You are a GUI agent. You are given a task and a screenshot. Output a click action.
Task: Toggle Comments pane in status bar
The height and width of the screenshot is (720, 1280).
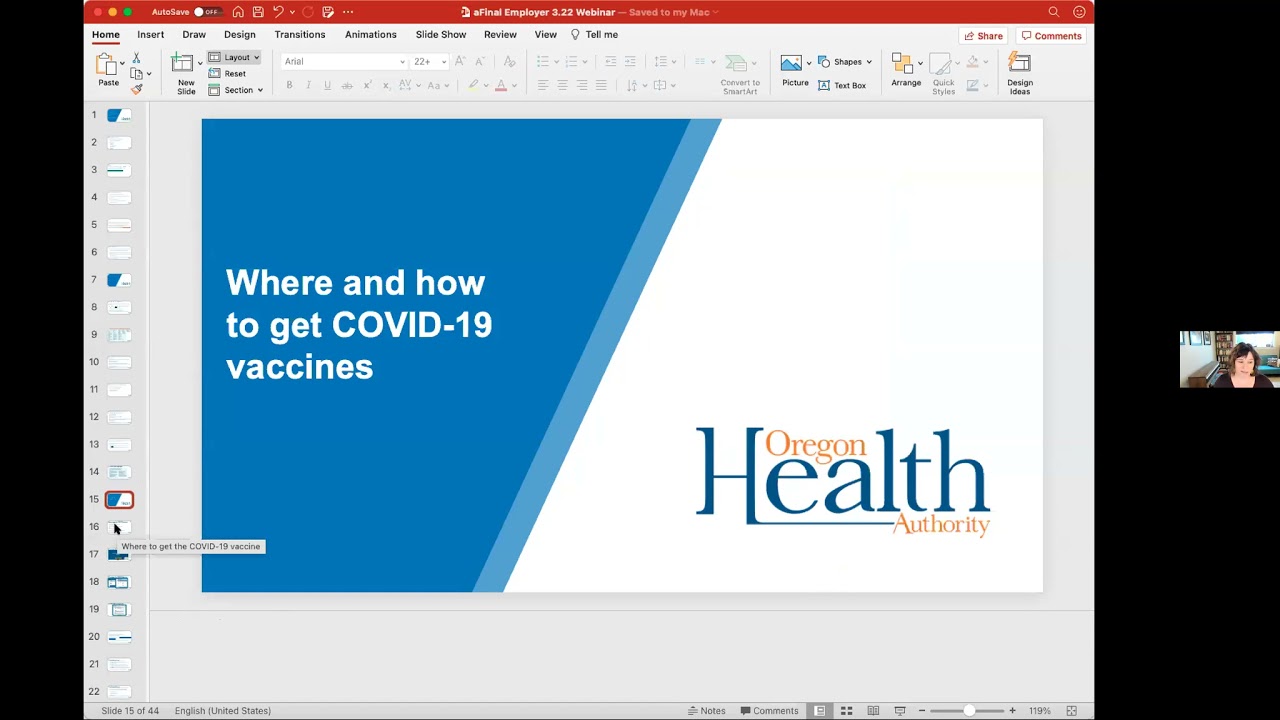point(769,711)
